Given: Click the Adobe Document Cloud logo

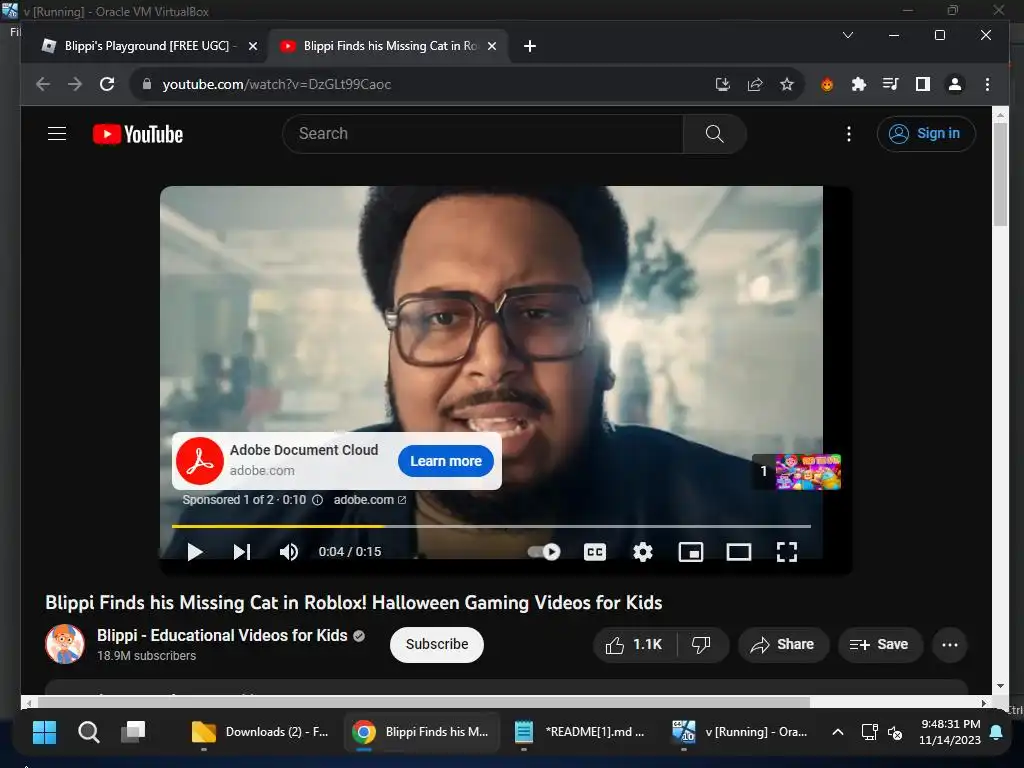Looking at the screenshot, I should (200, 461).
